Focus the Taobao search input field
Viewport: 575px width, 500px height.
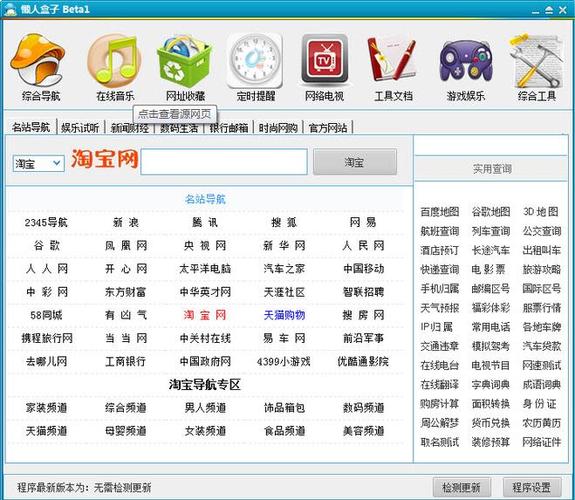[x=224, y=161]
